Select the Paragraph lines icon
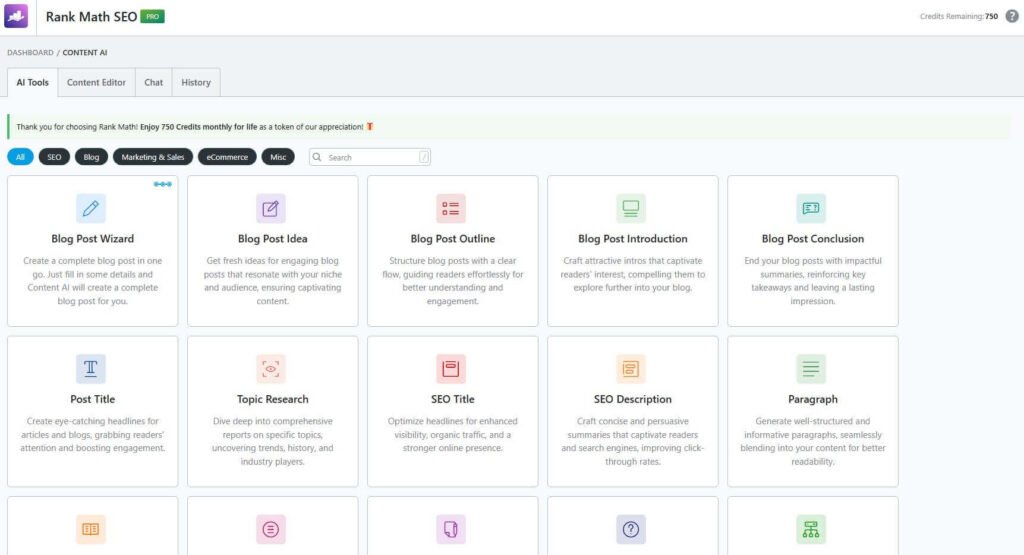This screenshot has width=1024, height=555. (x=811, y=369)
